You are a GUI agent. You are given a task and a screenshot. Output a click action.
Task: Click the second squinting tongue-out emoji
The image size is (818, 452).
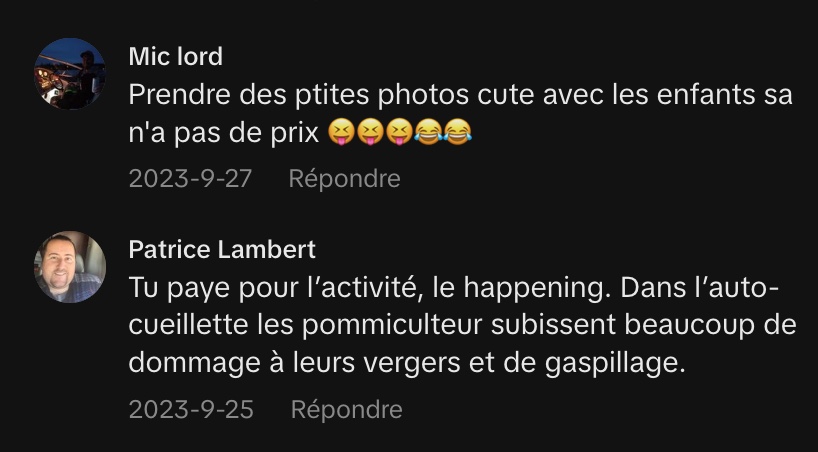pyautogui.click(x=370, y=132)
